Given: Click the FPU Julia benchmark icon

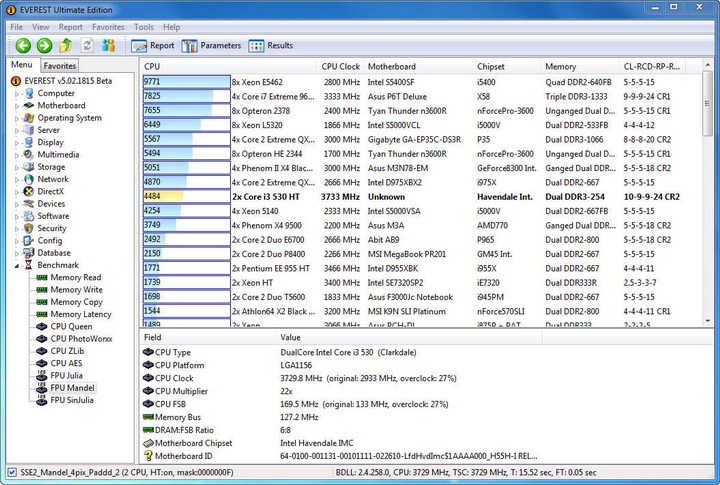Looking at the screenshot, I should tap(42, 375).
